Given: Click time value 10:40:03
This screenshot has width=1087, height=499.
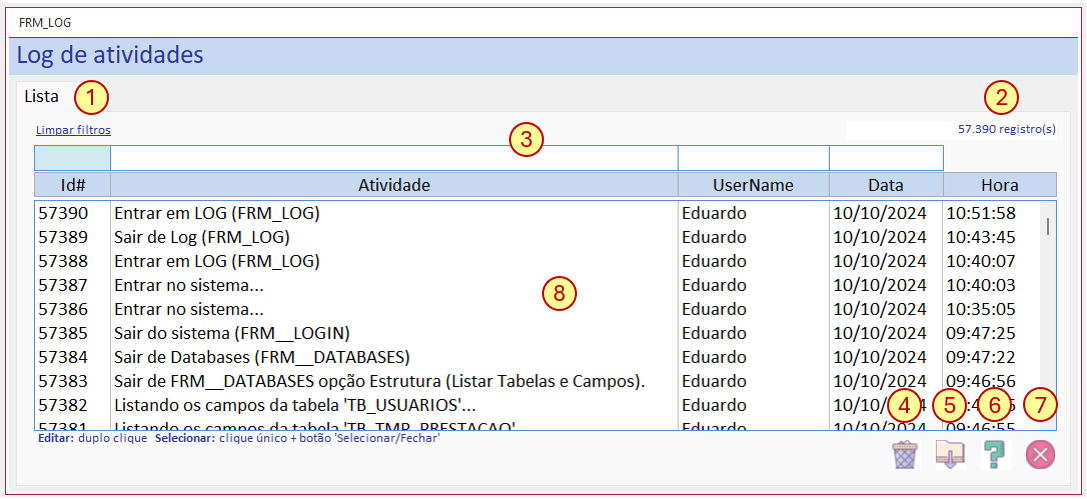Looking at the screenshot, I should [x=980, y=285].
